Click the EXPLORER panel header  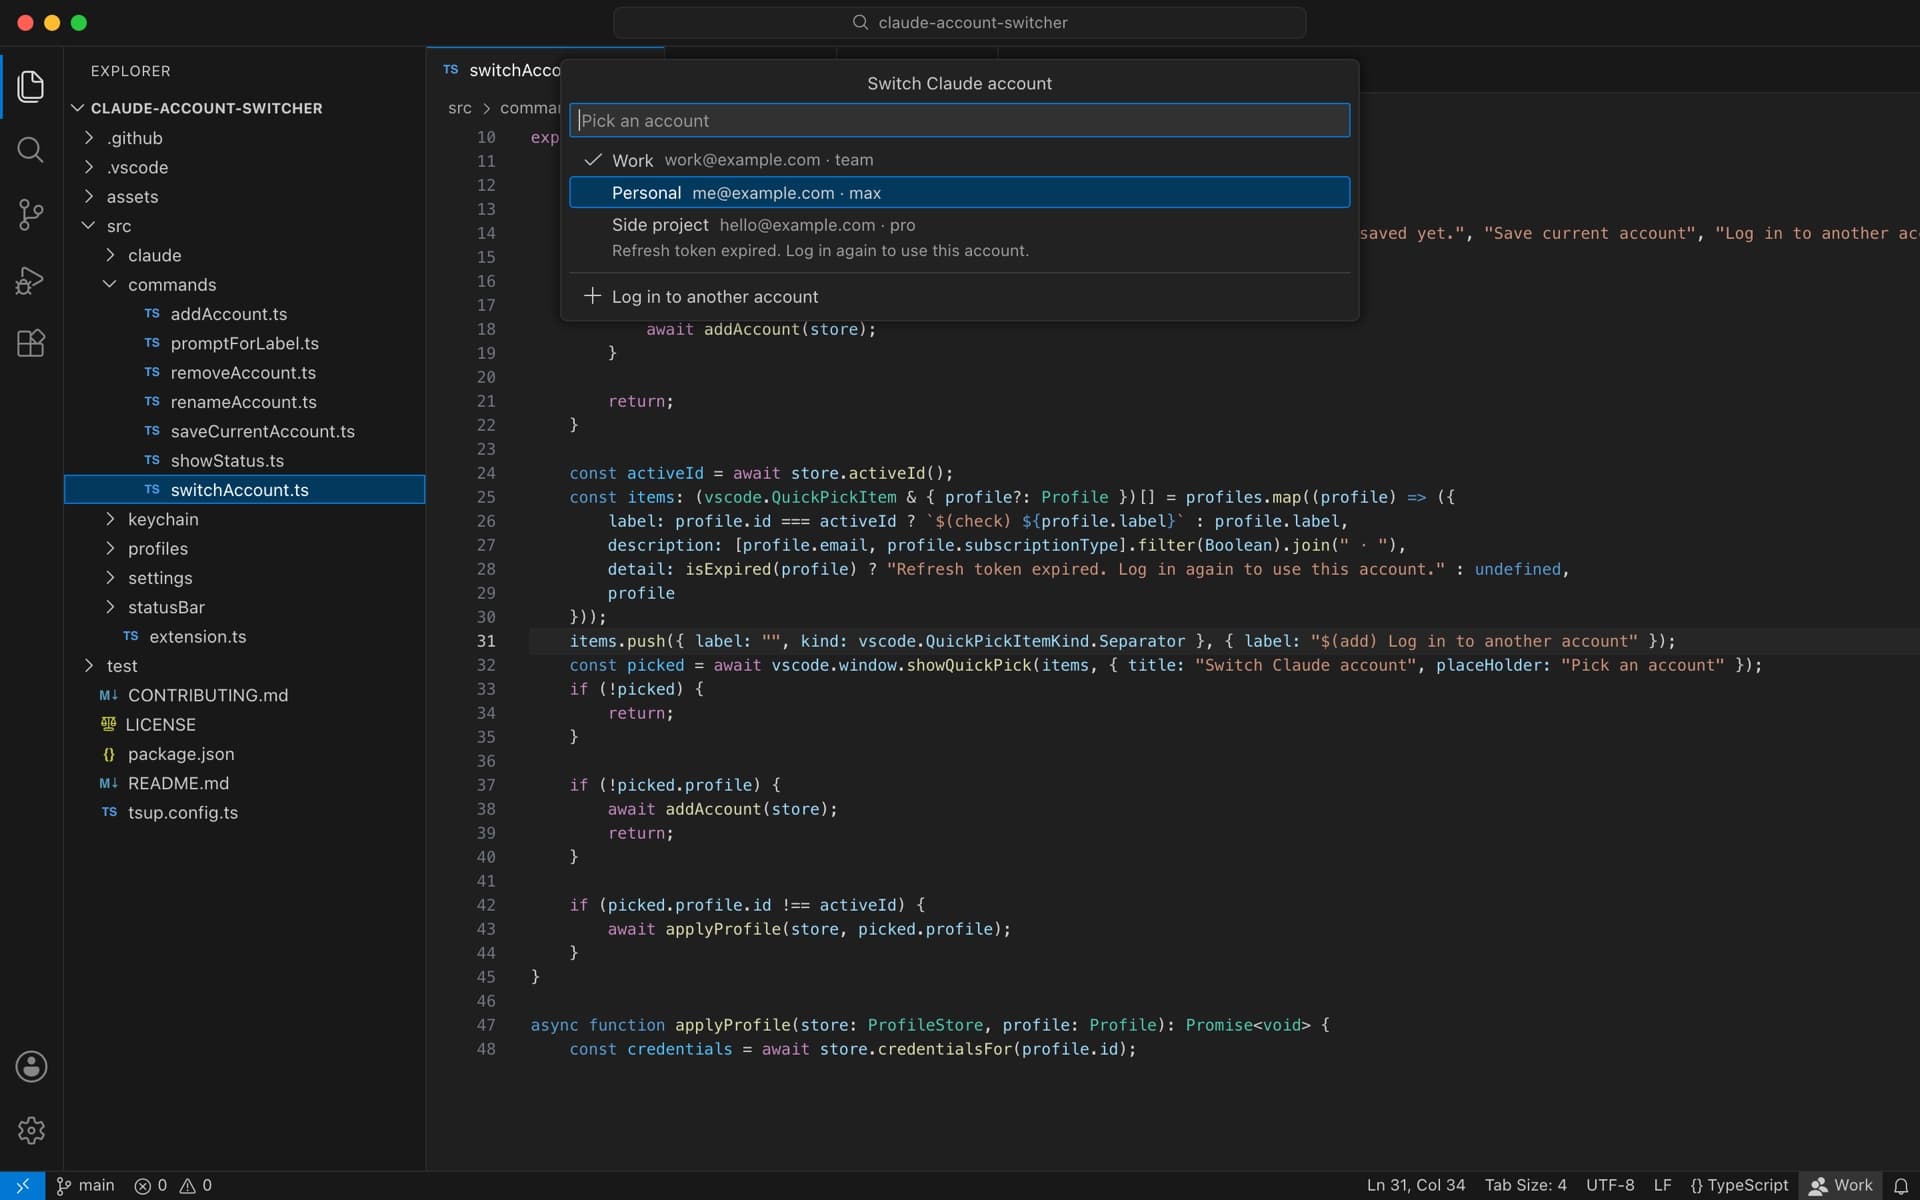[130, 71]
